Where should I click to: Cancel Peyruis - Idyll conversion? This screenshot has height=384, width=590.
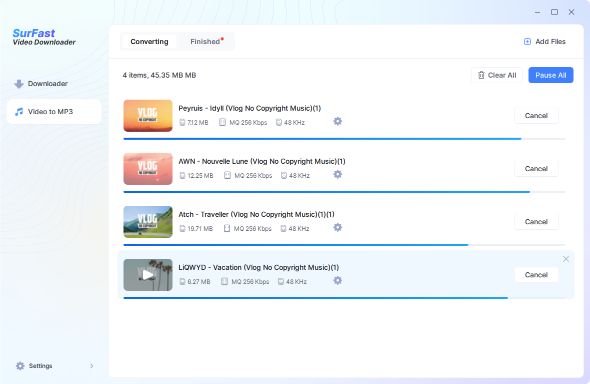click(536, 115)
